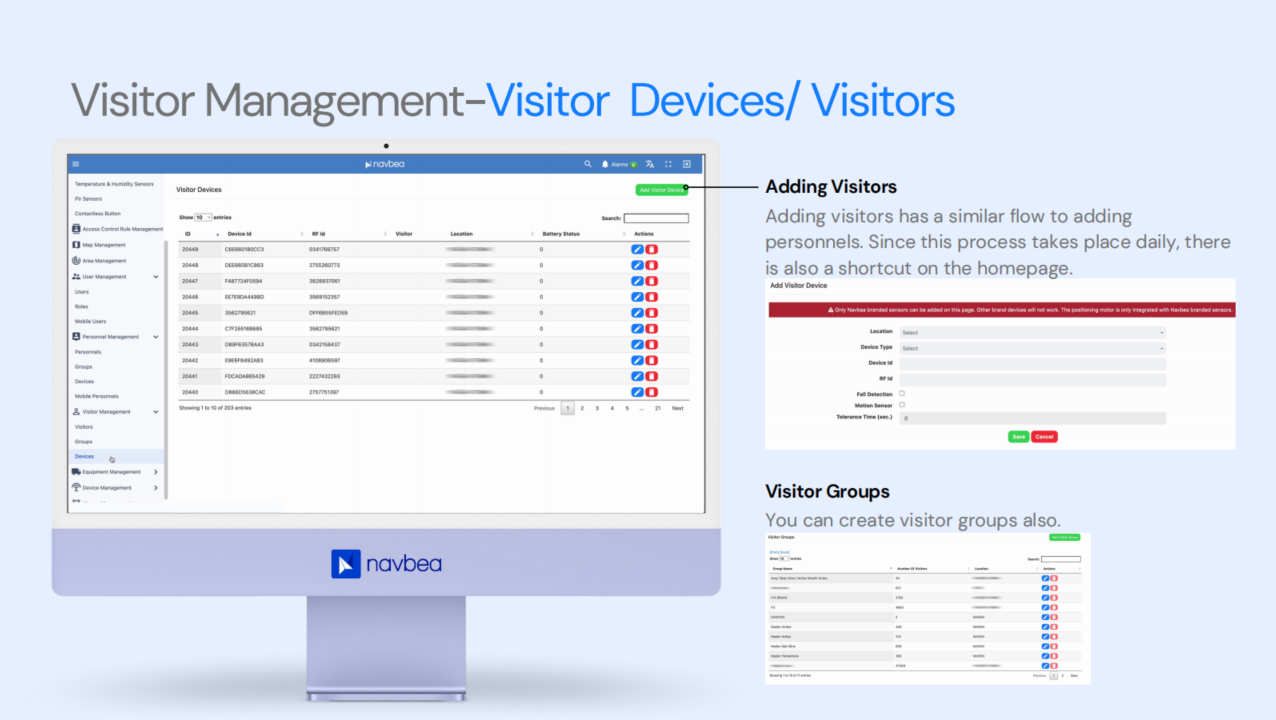
Task: Open the Show entries count dropdown
Action: pos(203,217)
